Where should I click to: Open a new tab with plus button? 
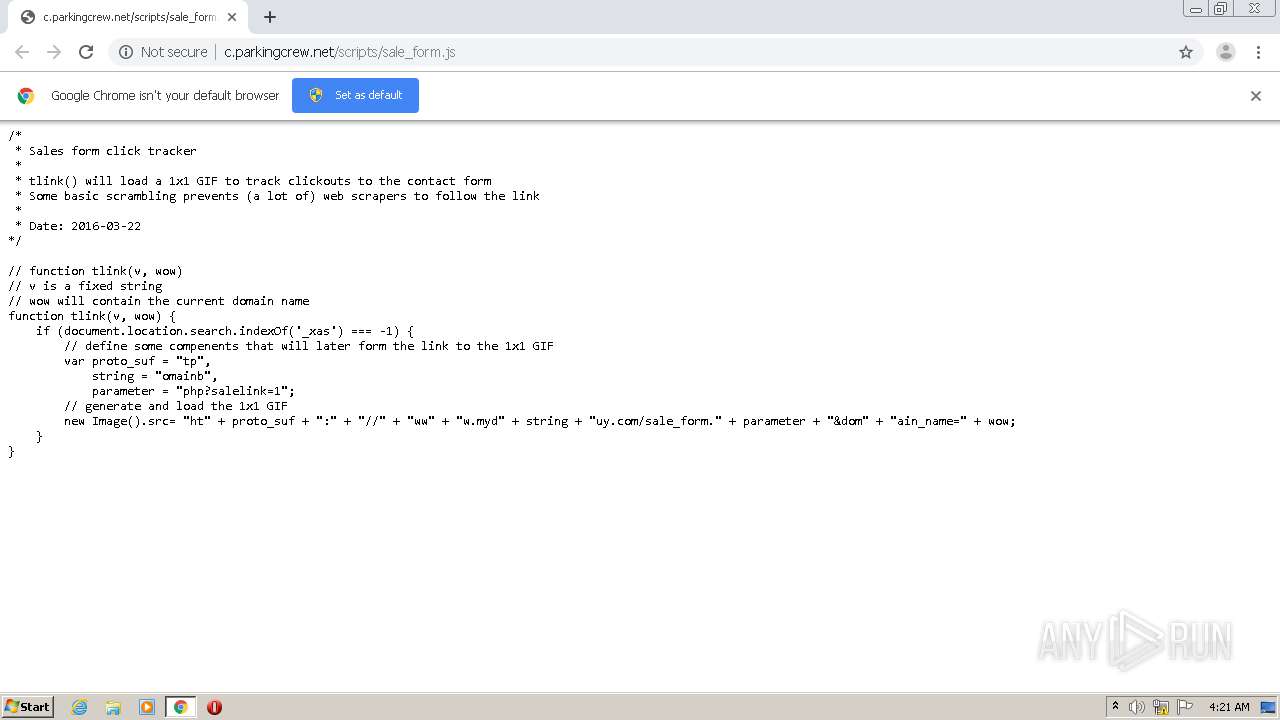270,17
